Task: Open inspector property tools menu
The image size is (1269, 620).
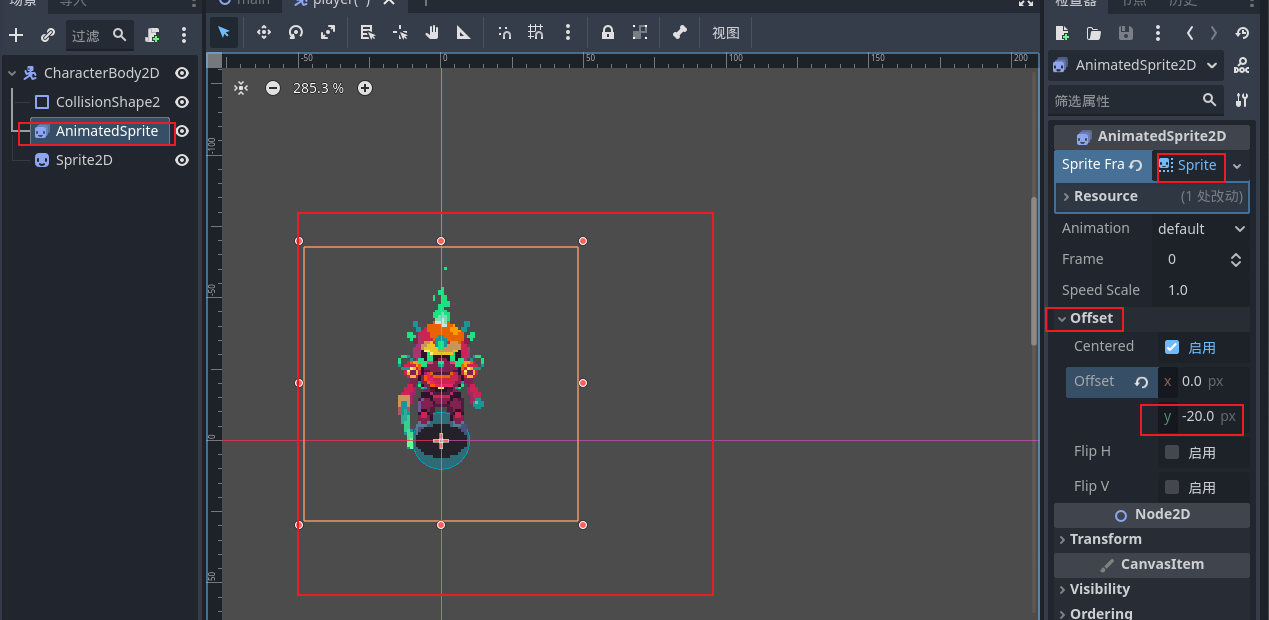Action: pos(1241,101)
